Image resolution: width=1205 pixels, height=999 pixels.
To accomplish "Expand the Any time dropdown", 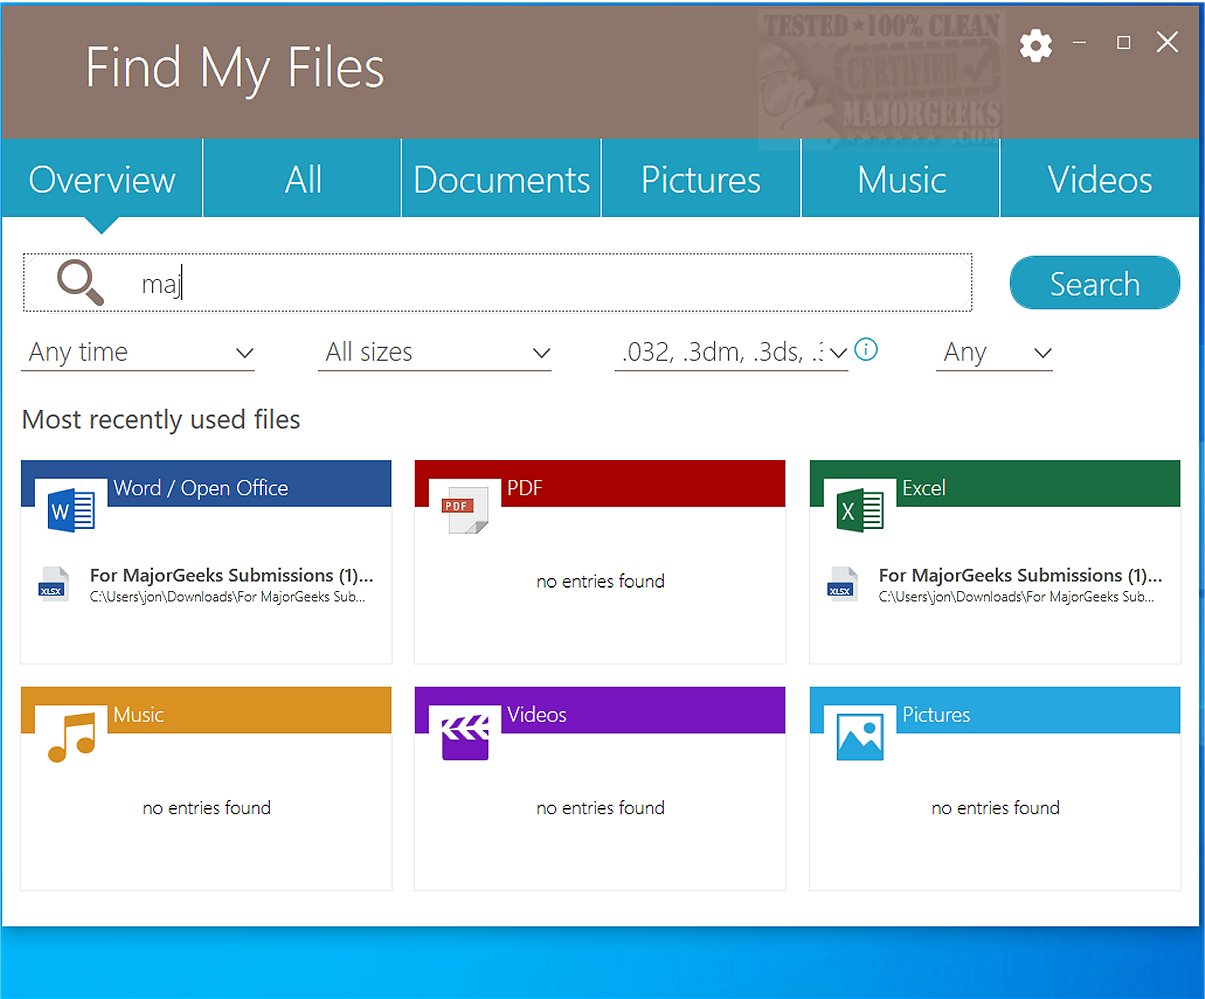I will (138, 353).
